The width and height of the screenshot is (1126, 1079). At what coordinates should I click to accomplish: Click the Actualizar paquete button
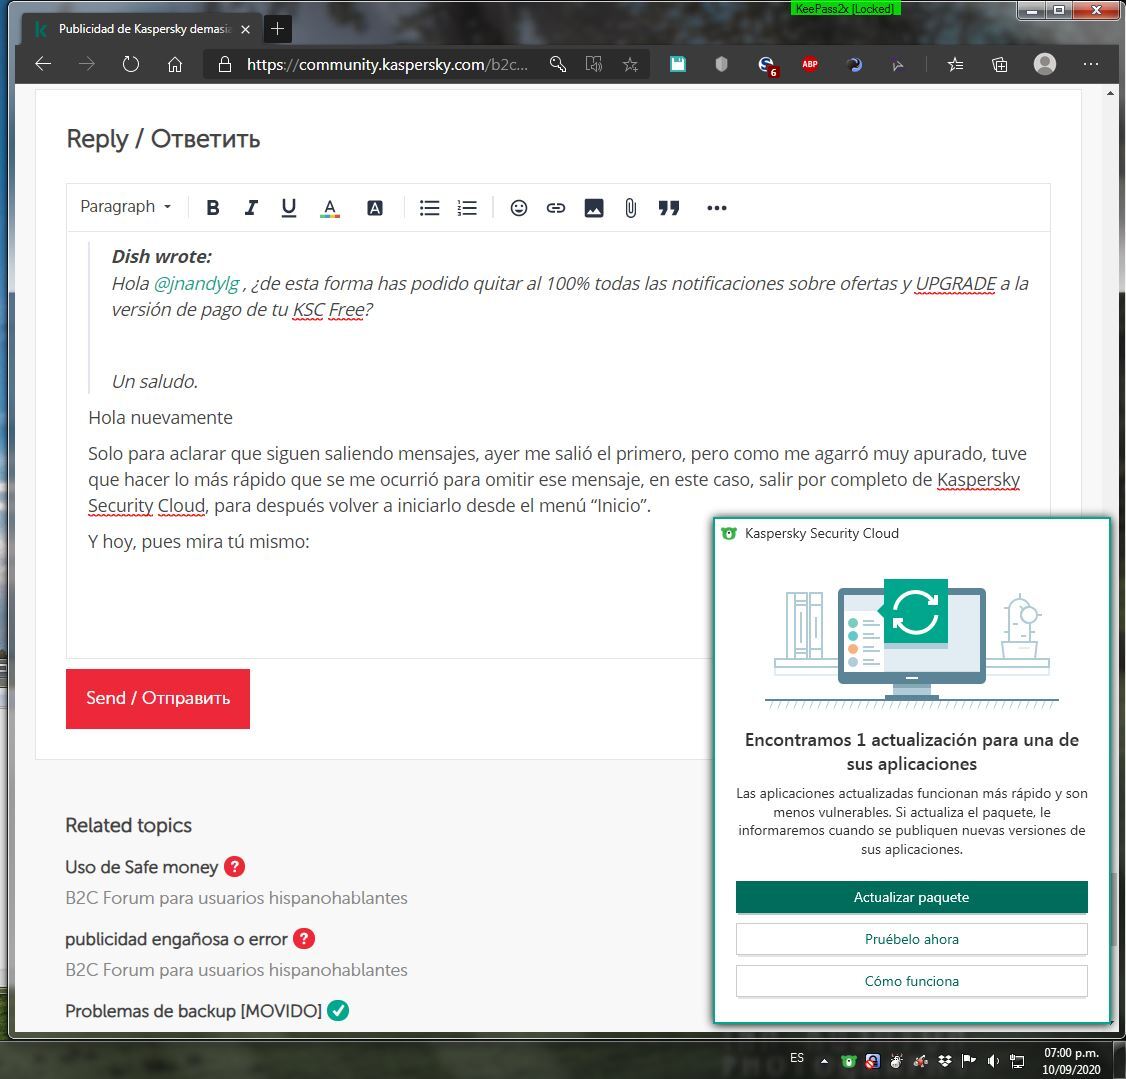click(911, 897)
